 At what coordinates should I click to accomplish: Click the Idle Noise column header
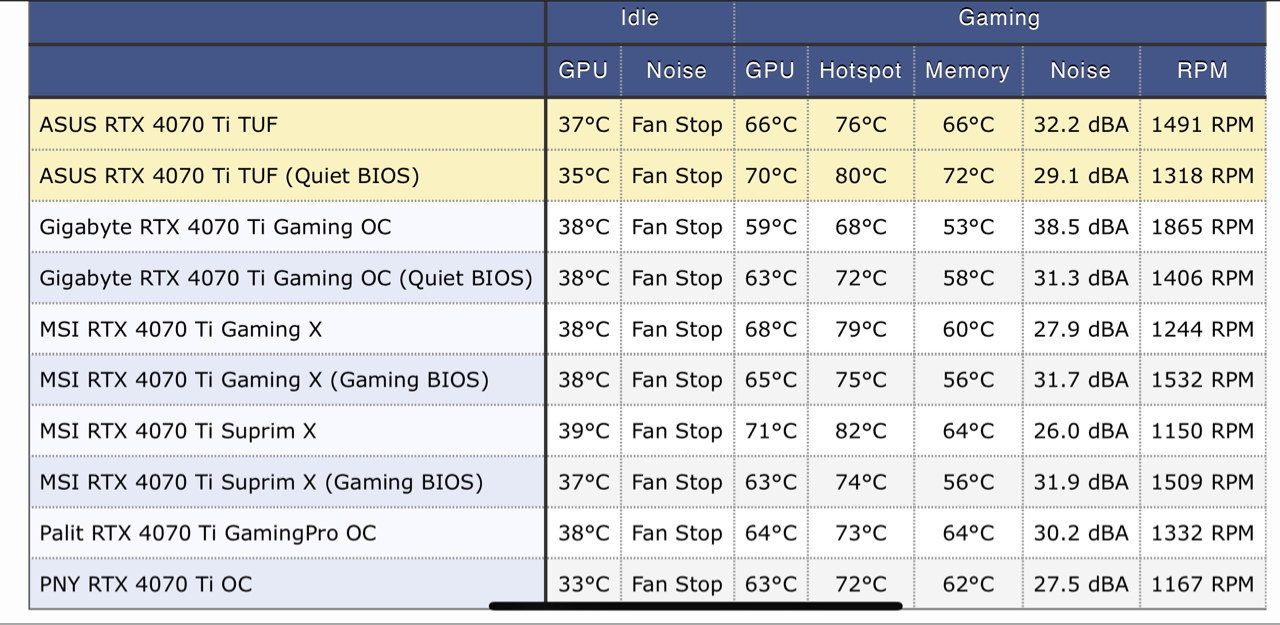tap(676, 71)
